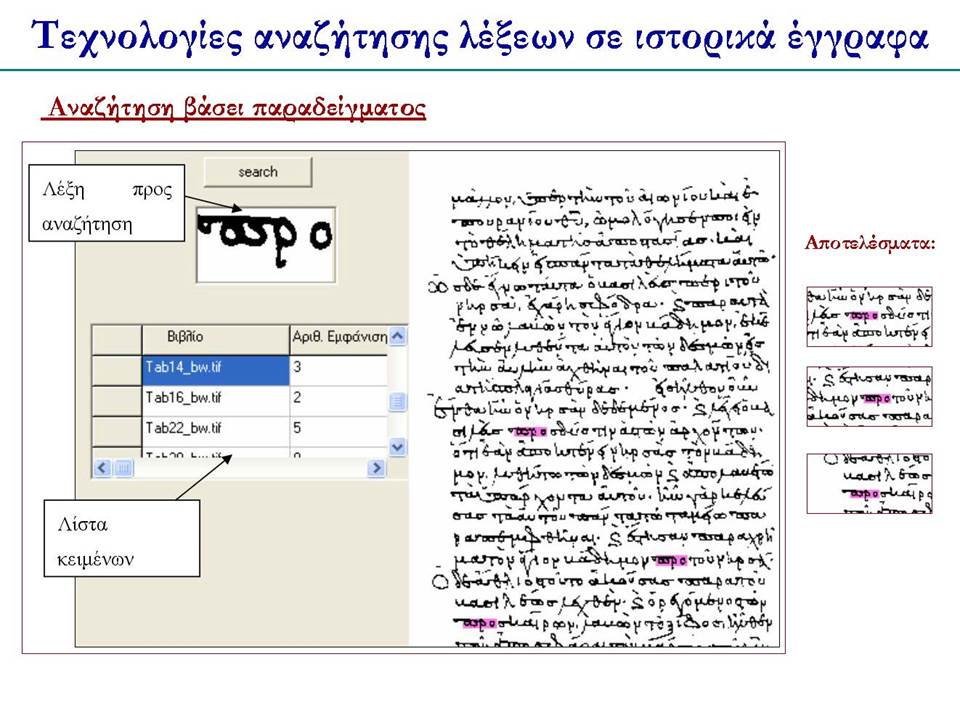
Task: Click the Βιβλίο column header
Action: (x=216, y=339)
